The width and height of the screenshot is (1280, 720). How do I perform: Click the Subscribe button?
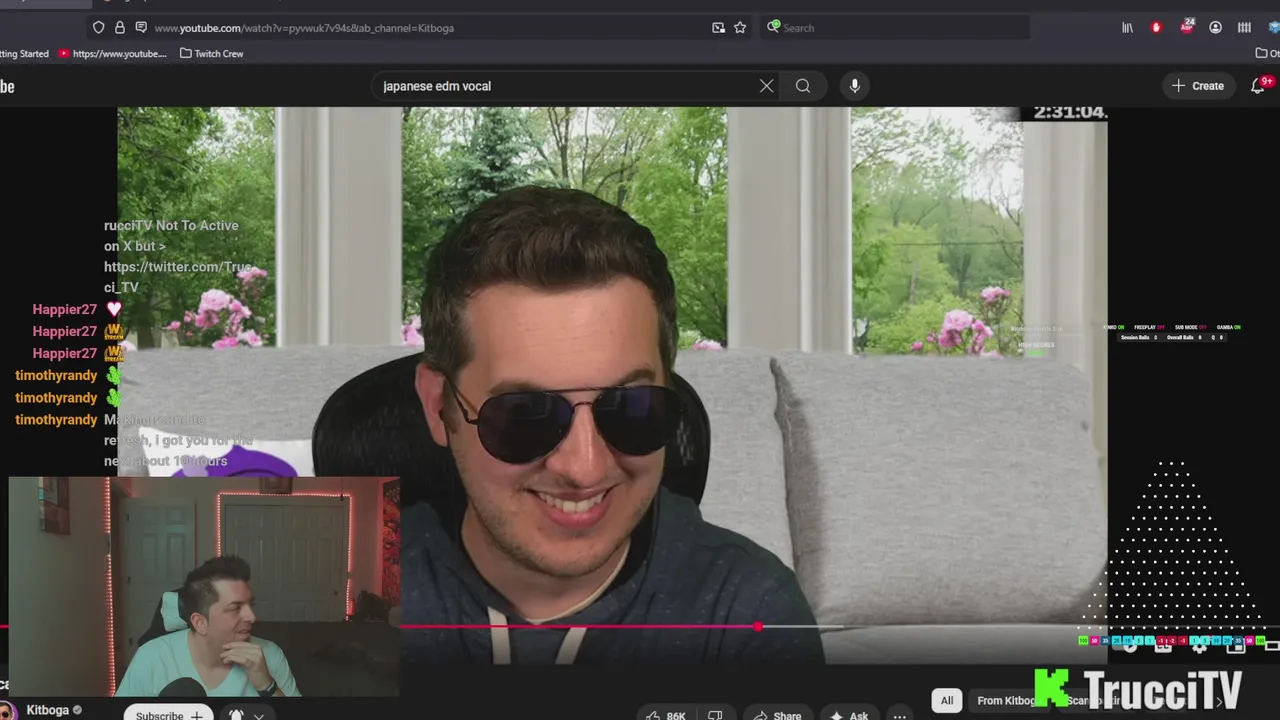pos(168,715)
